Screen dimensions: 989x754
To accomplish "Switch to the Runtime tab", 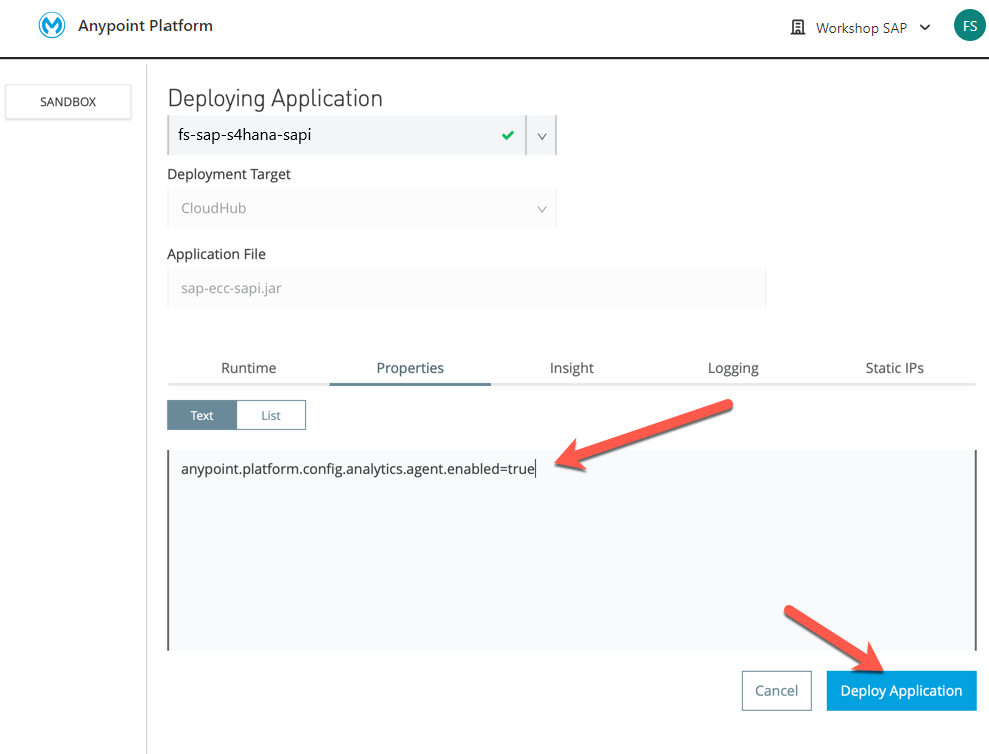I will [249, 368].
